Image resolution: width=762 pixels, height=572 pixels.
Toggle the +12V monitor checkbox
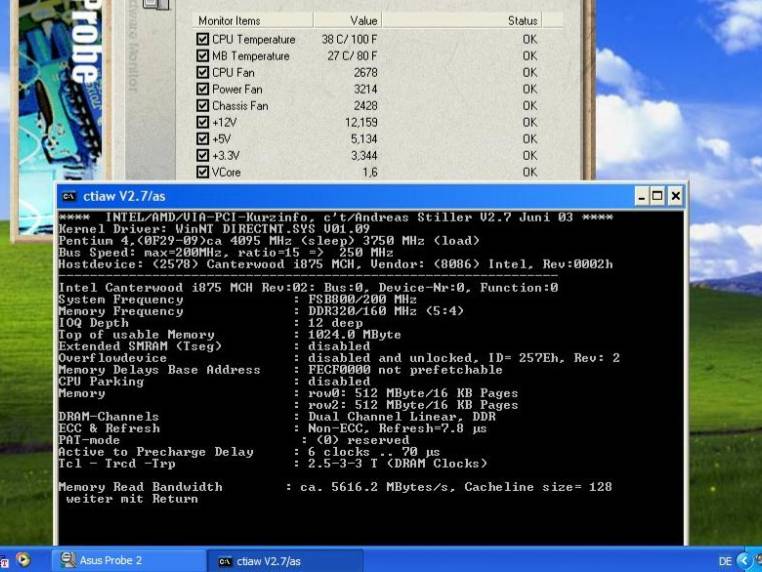coord(203,122)
